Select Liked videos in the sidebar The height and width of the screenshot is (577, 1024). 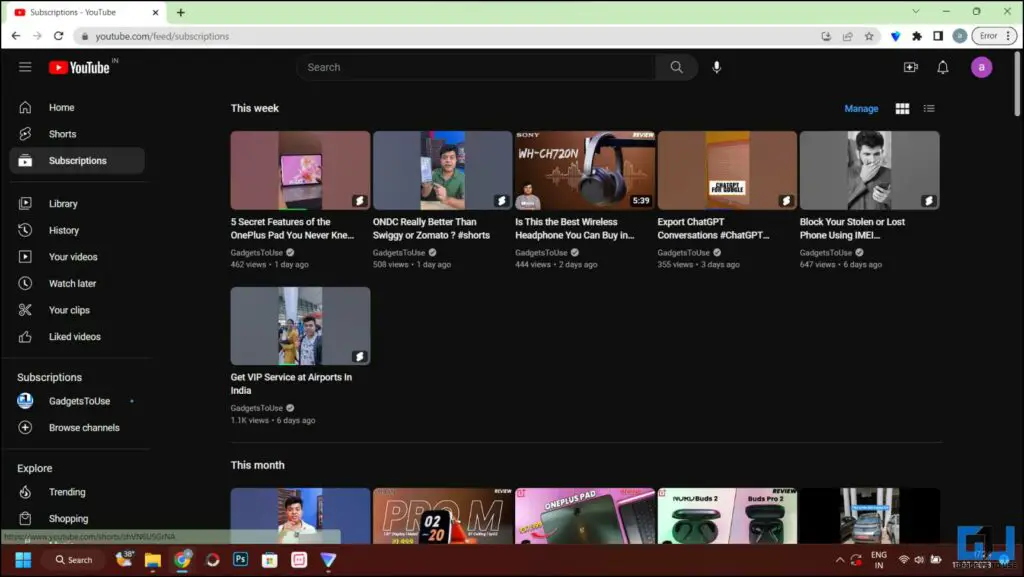click(x=76, y=336)
